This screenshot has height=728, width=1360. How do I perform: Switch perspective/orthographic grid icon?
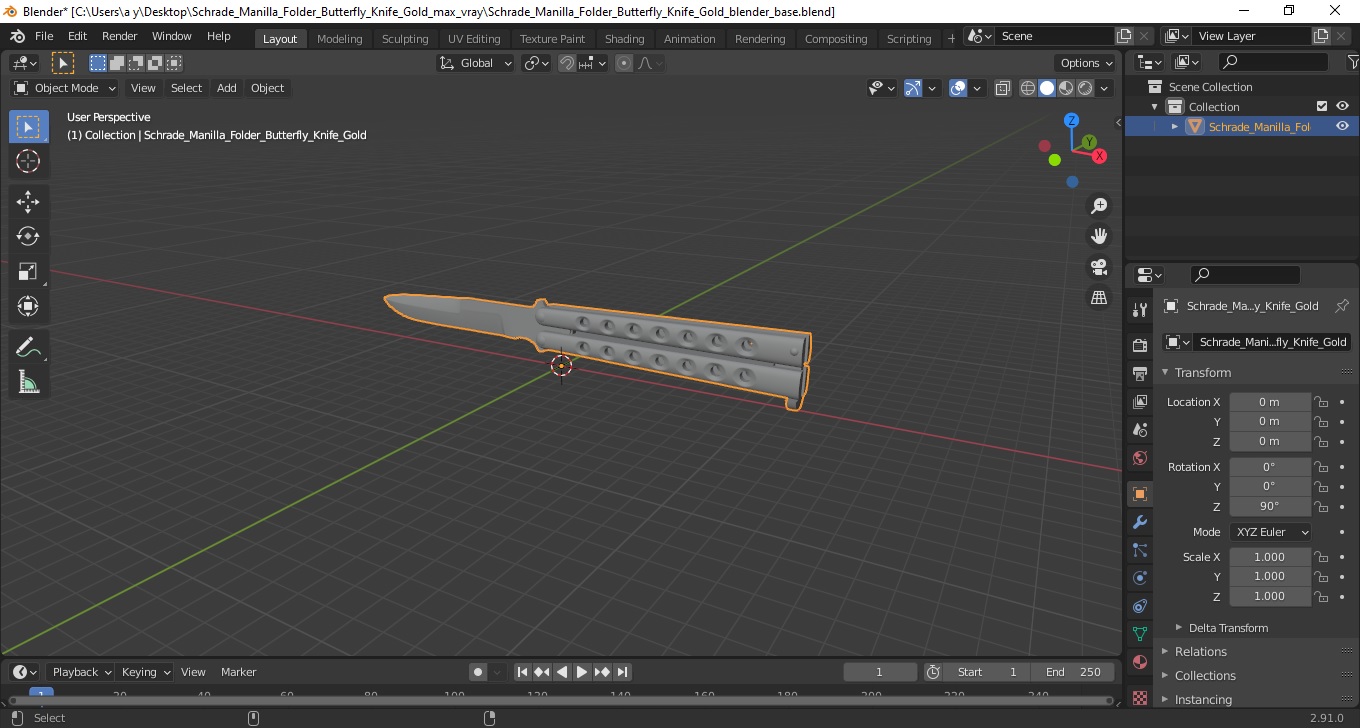pyautogui.click(x=1099, y=297)
